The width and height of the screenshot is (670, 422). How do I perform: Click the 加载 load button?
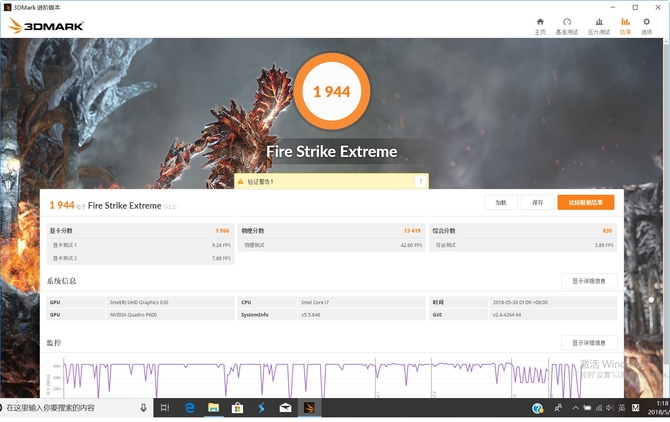[x=501, y=202]
